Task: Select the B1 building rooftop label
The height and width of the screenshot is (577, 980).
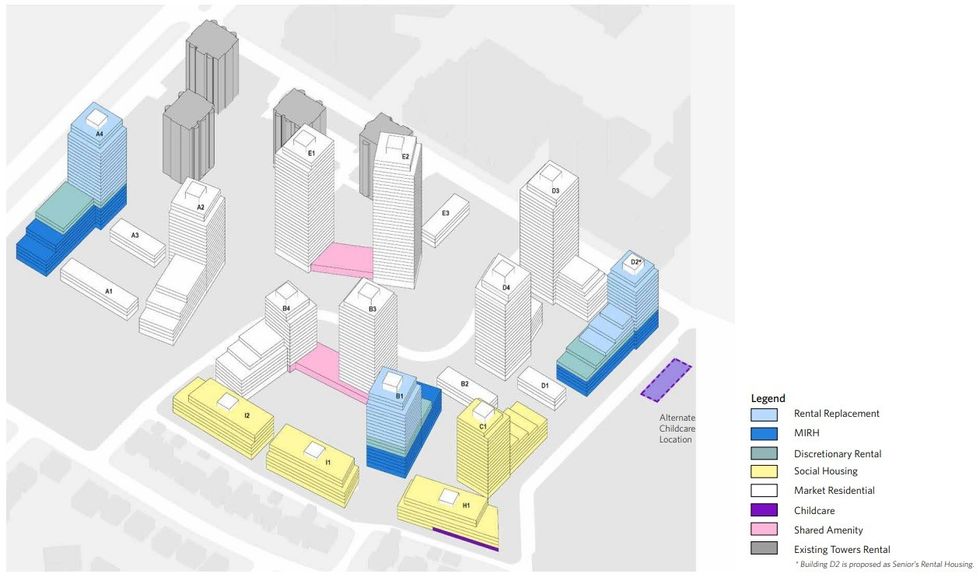Action: (x=399, y=397)
